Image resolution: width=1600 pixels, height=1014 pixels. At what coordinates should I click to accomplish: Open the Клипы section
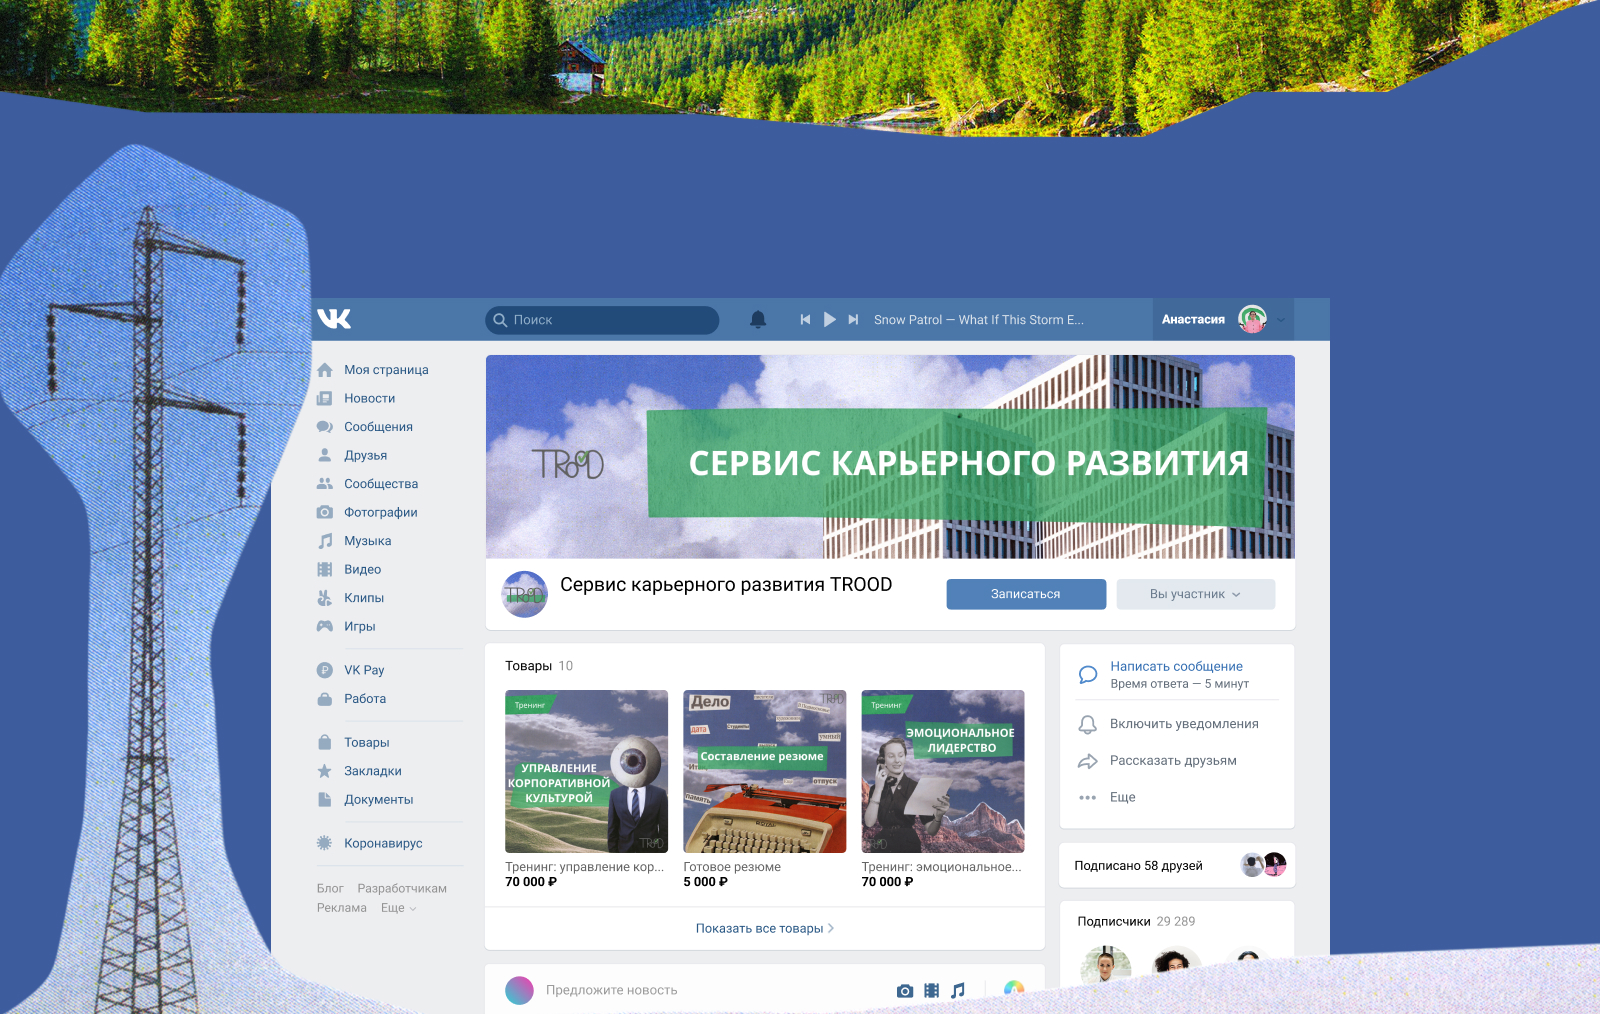point(364,597)
